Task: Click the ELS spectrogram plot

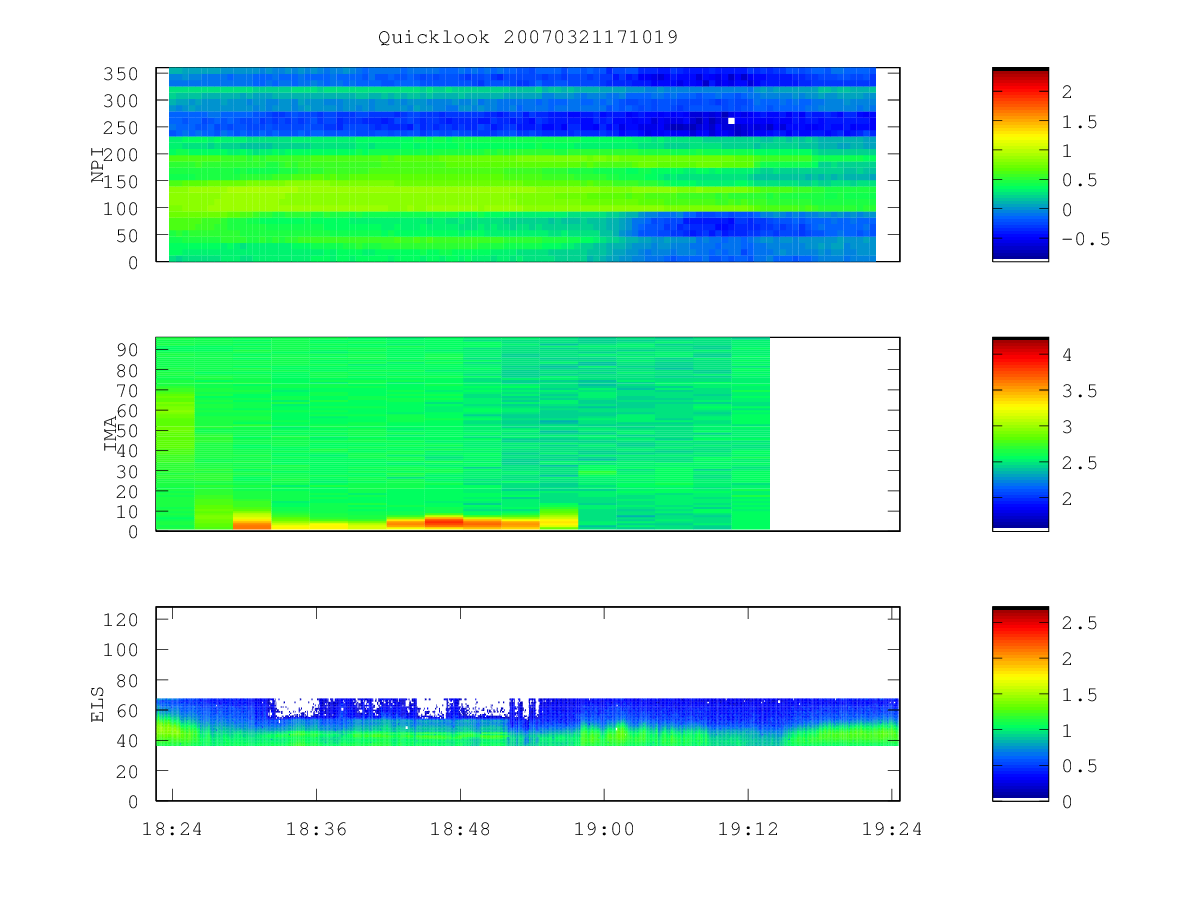Action: 528,704
